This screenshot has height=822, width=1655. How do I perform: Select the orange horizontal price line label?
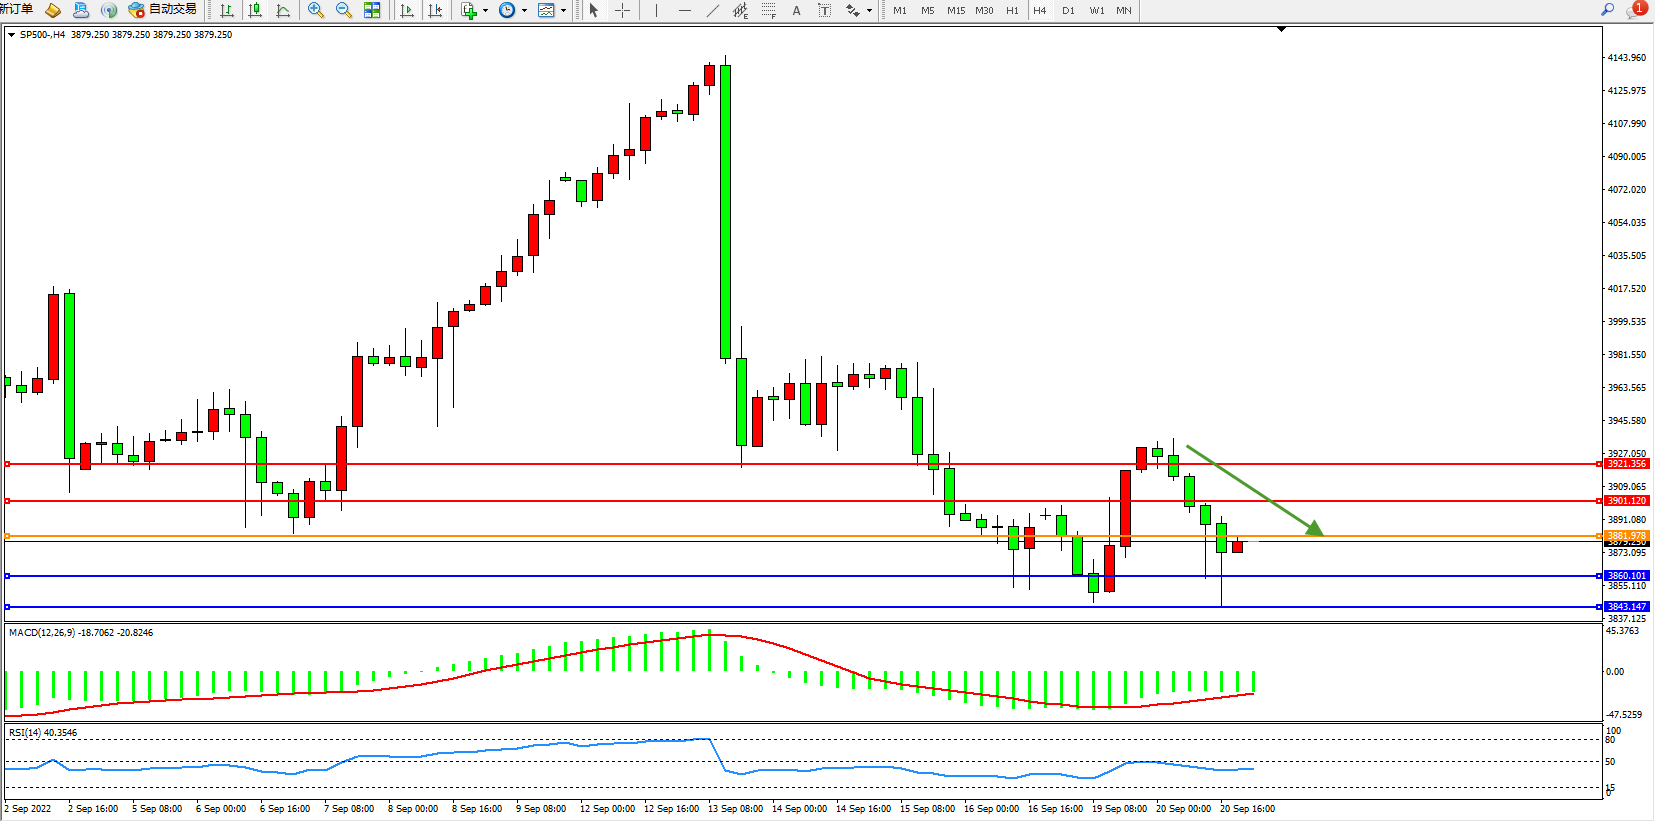pyautogui.click(x=1626, y=536)
